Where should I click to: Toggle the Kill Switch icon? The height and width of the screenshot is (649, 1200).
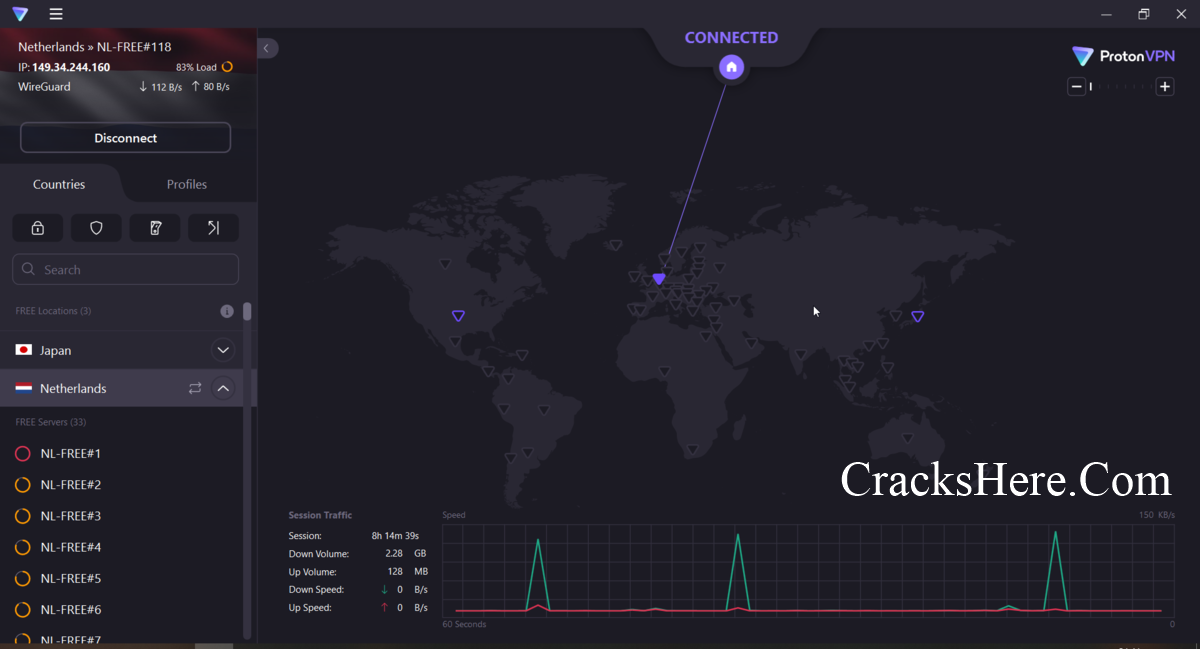(x=155, y=228)
